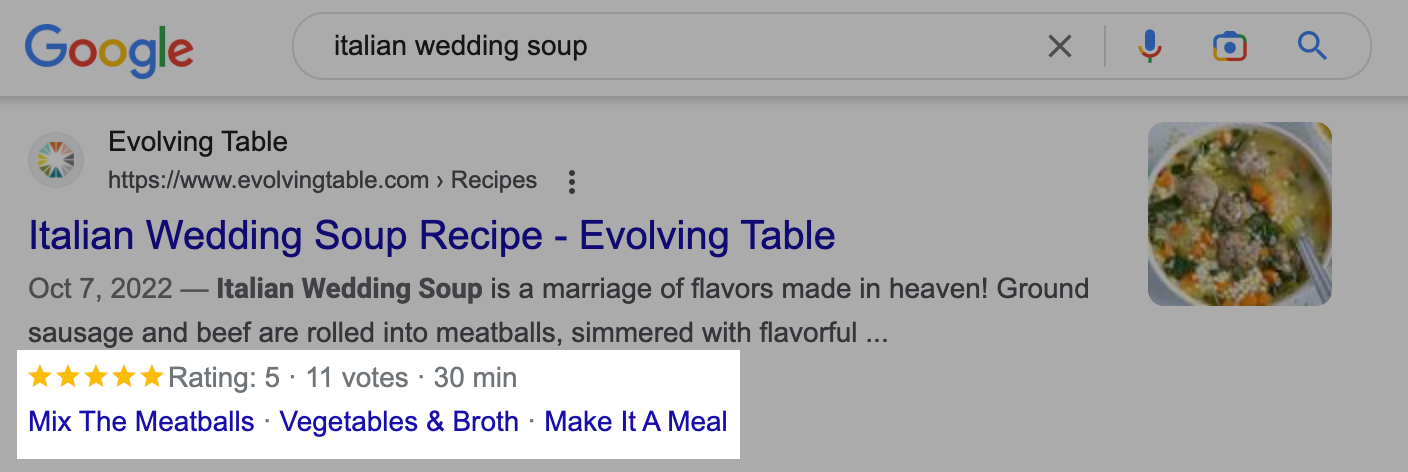The image size is (1408, 472).
Task: Jump to the Mix The Meatballs section
Action: point(141,422)
